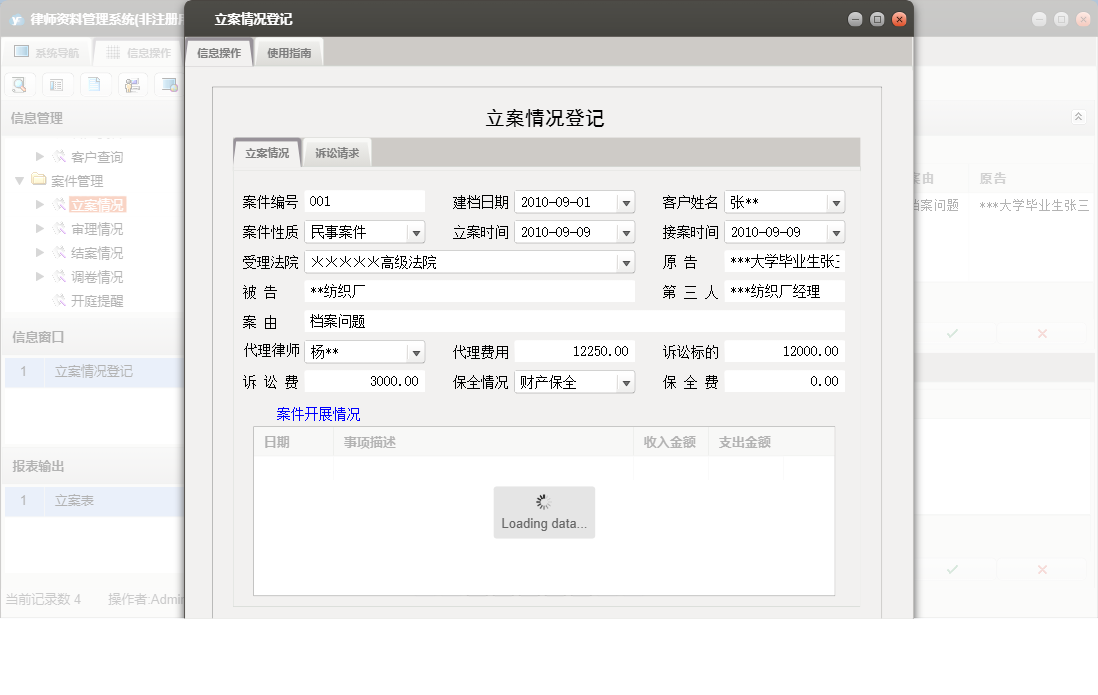The image size is (1098, 695).
Task: Click the operator/user toolbar icon
Action: pyautogui.click(x=133, y=84)
